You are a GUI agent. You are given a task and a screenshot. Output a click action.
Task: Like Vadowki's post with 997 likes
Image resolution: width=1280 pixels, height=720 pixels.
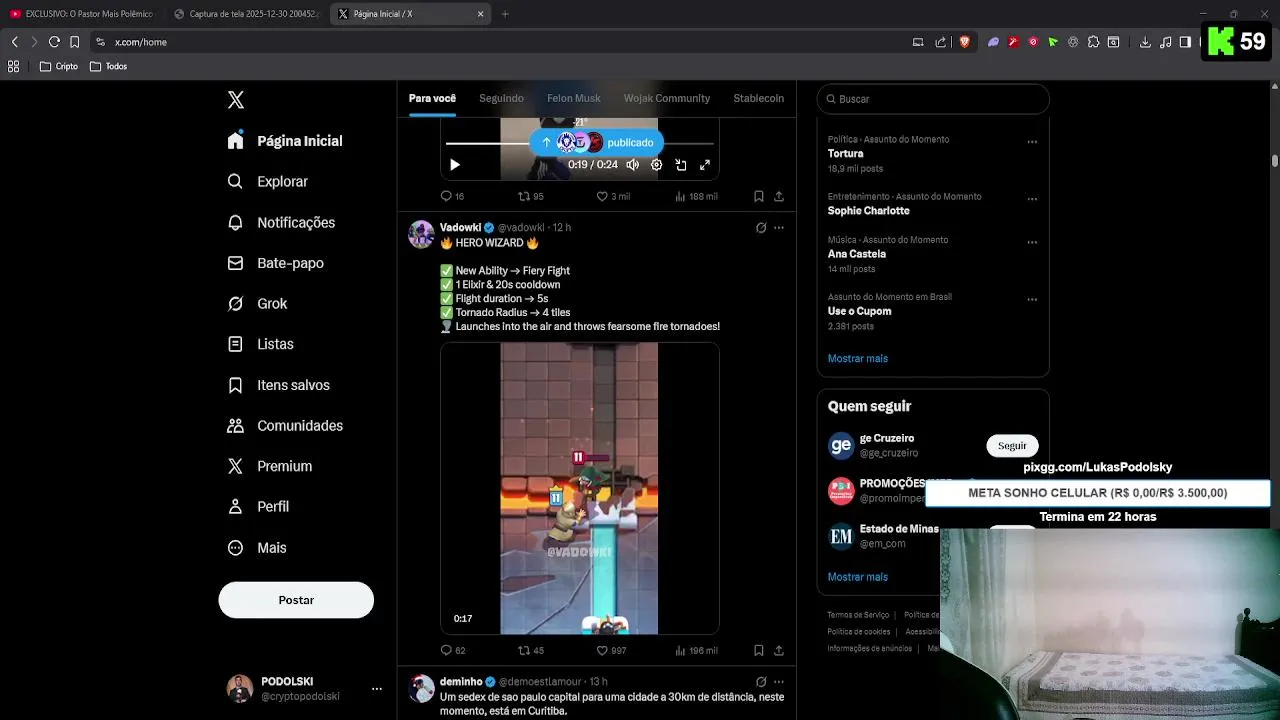point(611,650)
